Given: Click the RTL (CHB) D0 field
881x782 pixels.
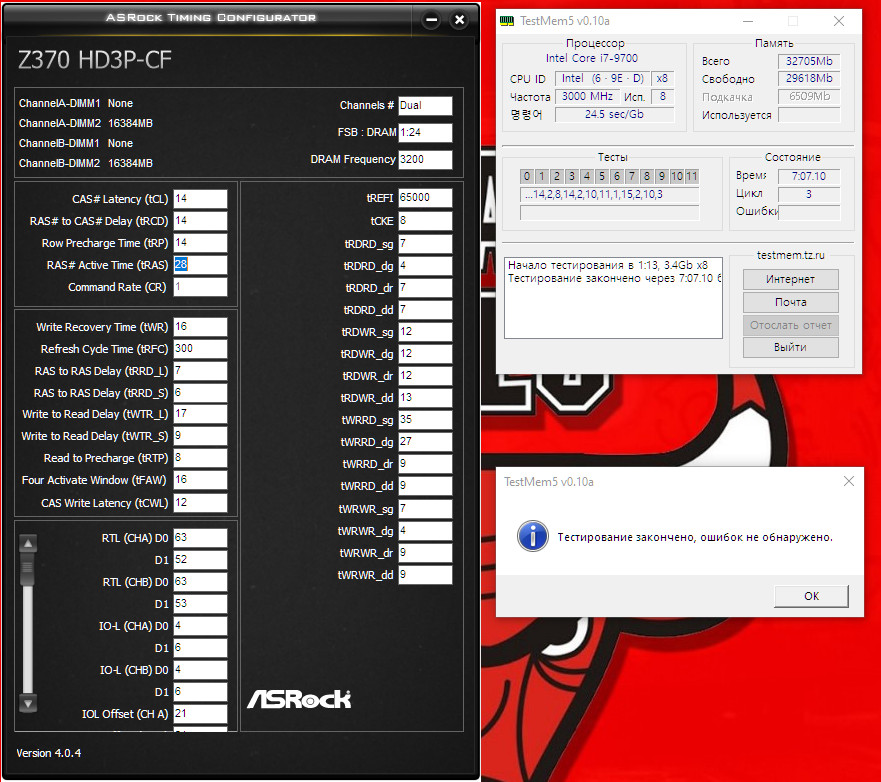Looking at the screenshot, I should (x=200, y=581).
